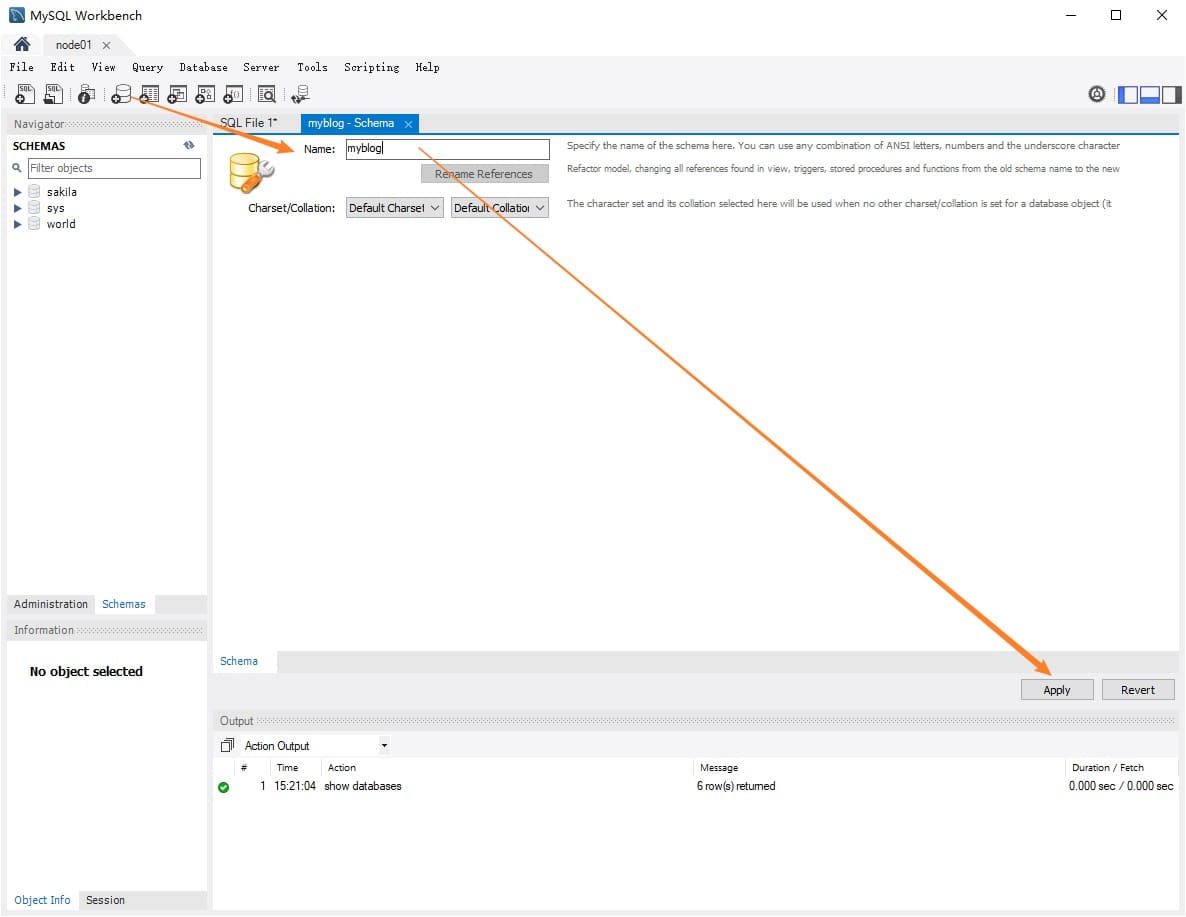Click the reconnect to DBMS icon

click(300, 94)
